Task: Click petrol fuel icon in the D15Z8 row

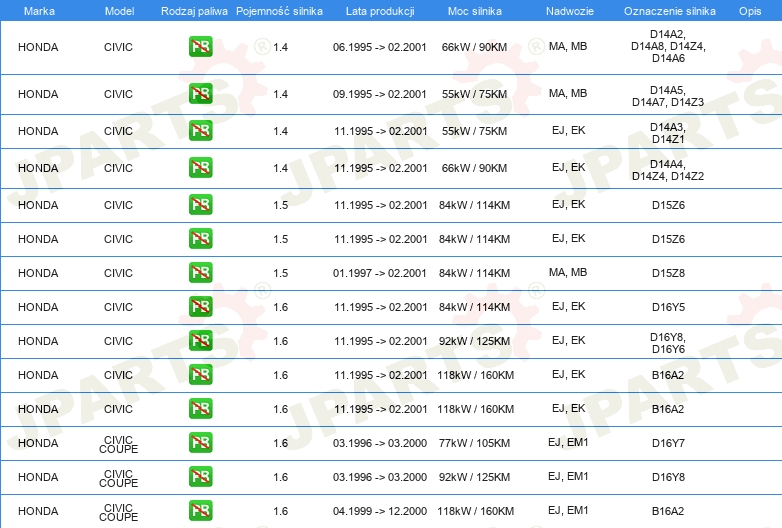Action: coord(200,273)
